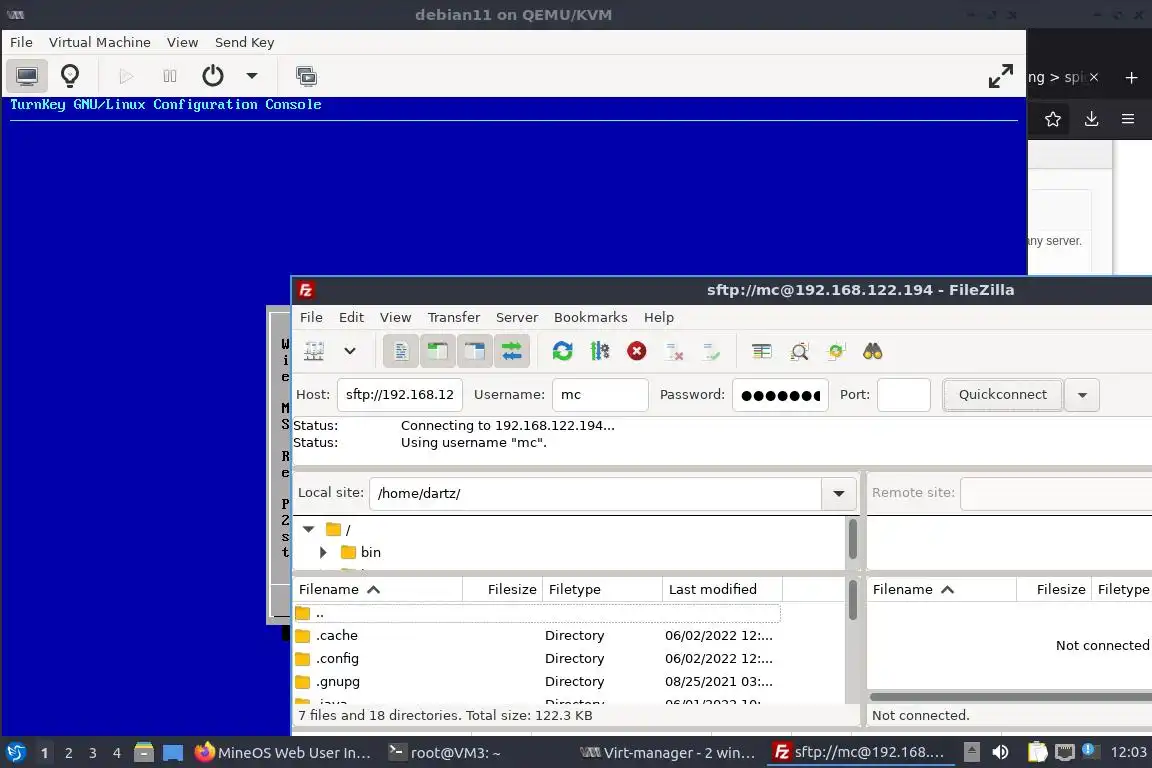Click the Quickconnect button
The image size is (1152, 768).
click(x=1002, y=395)
